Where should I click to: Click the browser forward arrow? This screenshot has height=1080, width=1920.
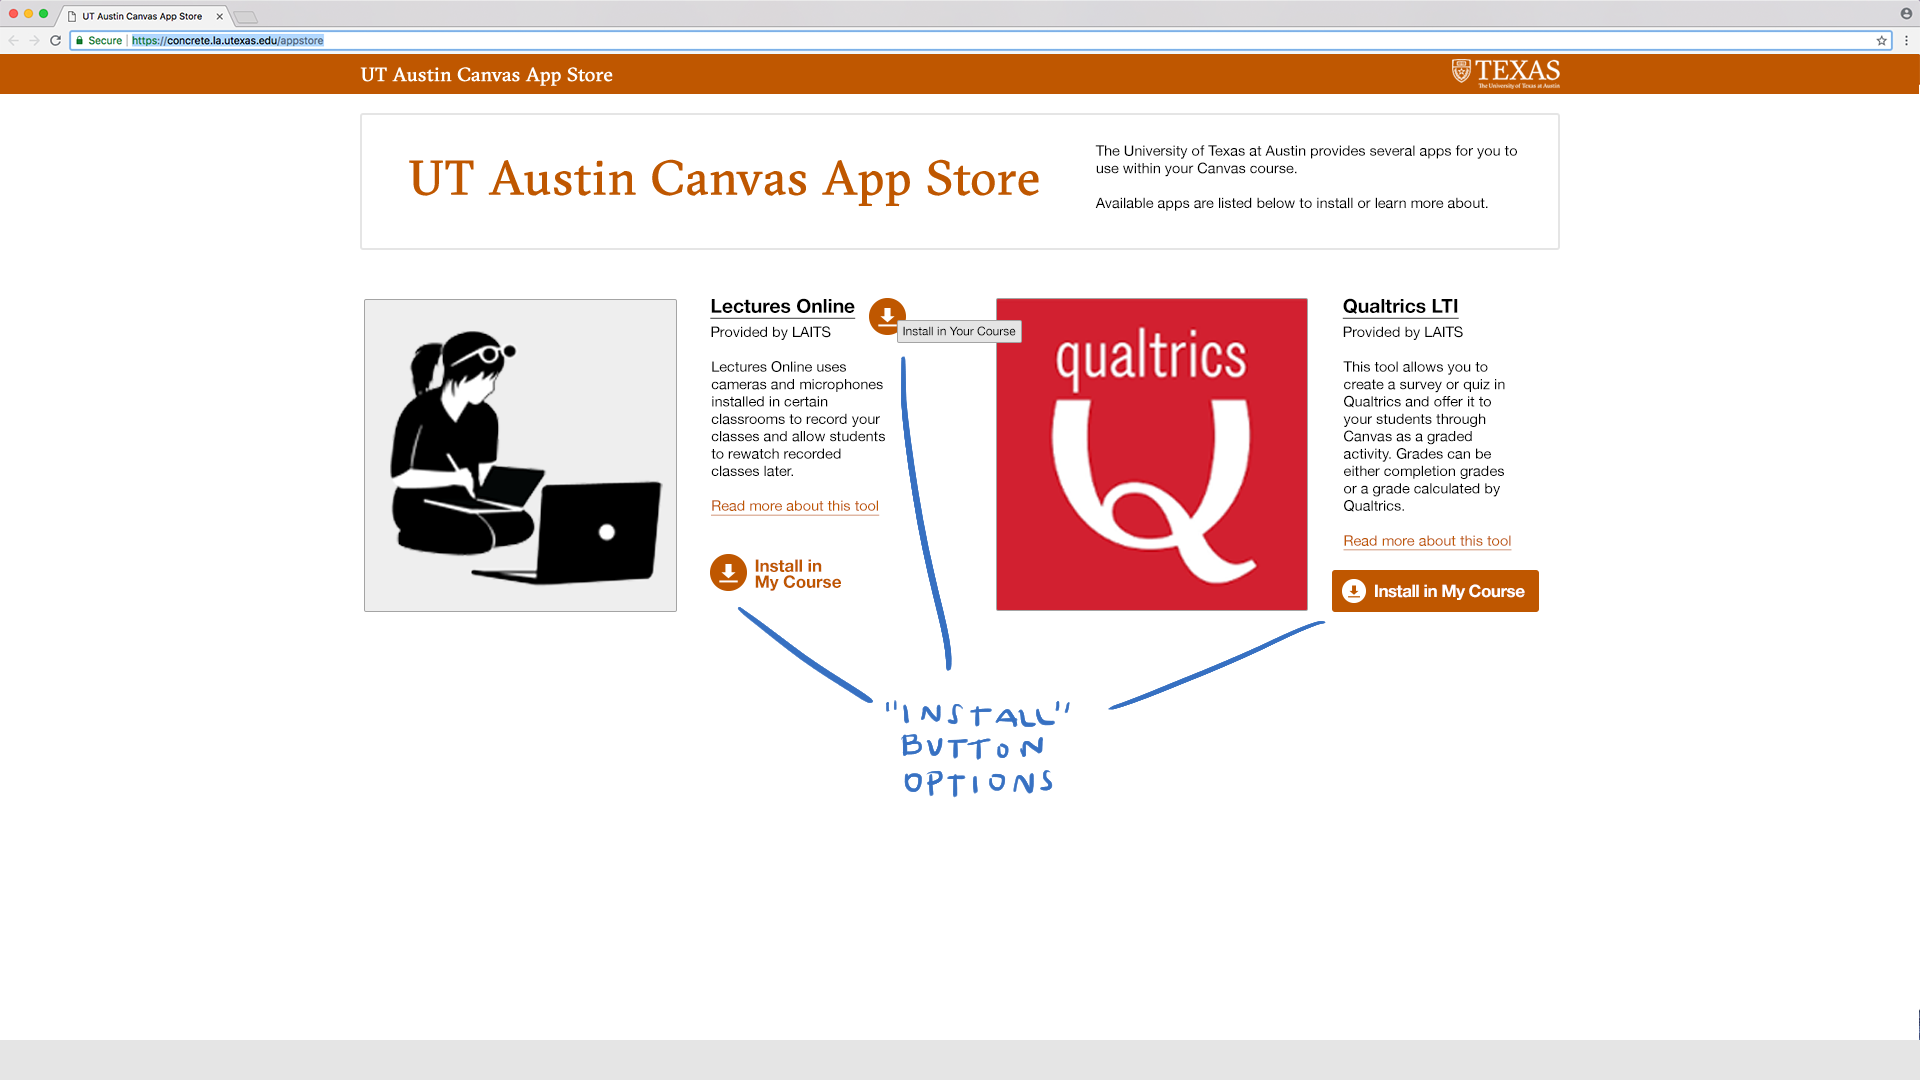[x=34, y=41]
